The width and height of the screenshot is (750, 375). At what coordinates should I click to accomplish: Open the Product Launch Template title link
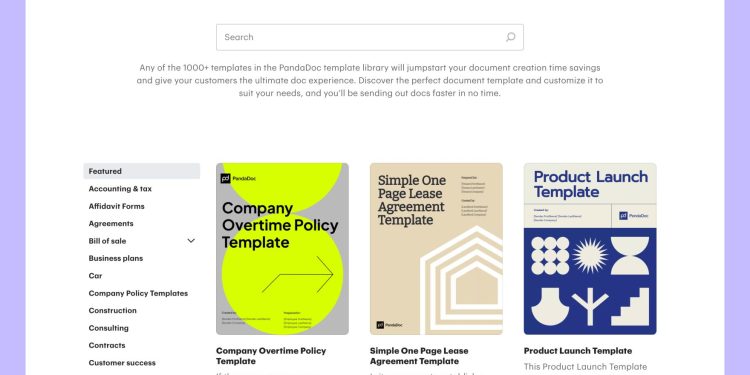[x=578, y=351]
